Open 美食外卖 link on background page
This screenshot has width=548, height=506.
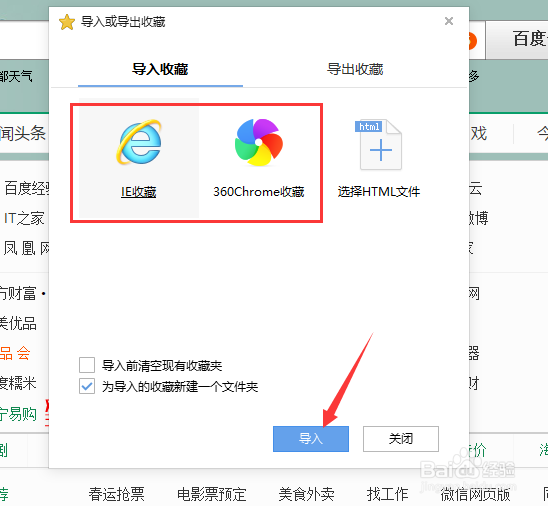306,494
